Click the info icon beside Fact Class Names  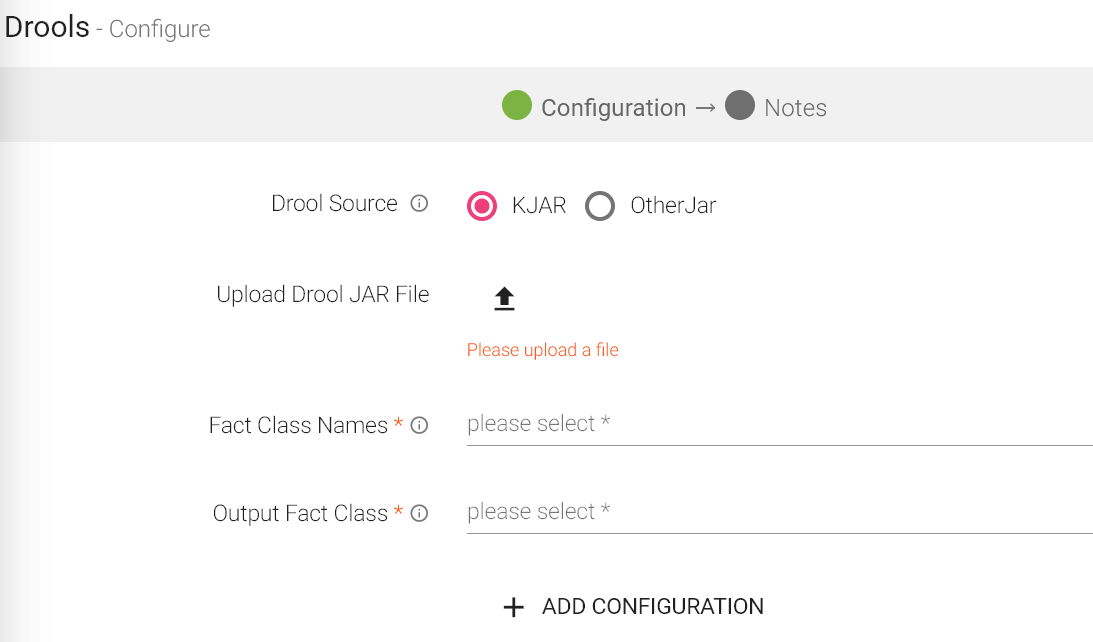pos(420,425)
